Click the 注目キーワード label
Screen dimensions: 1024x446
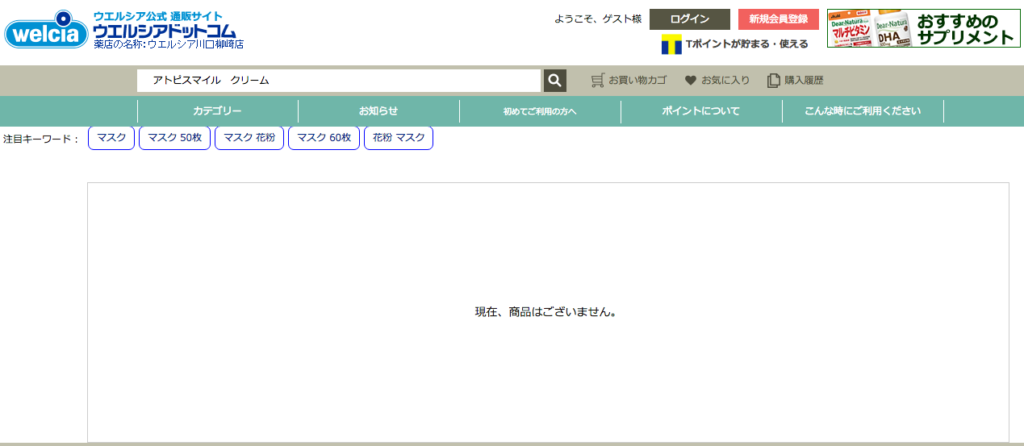pos(41,138)
